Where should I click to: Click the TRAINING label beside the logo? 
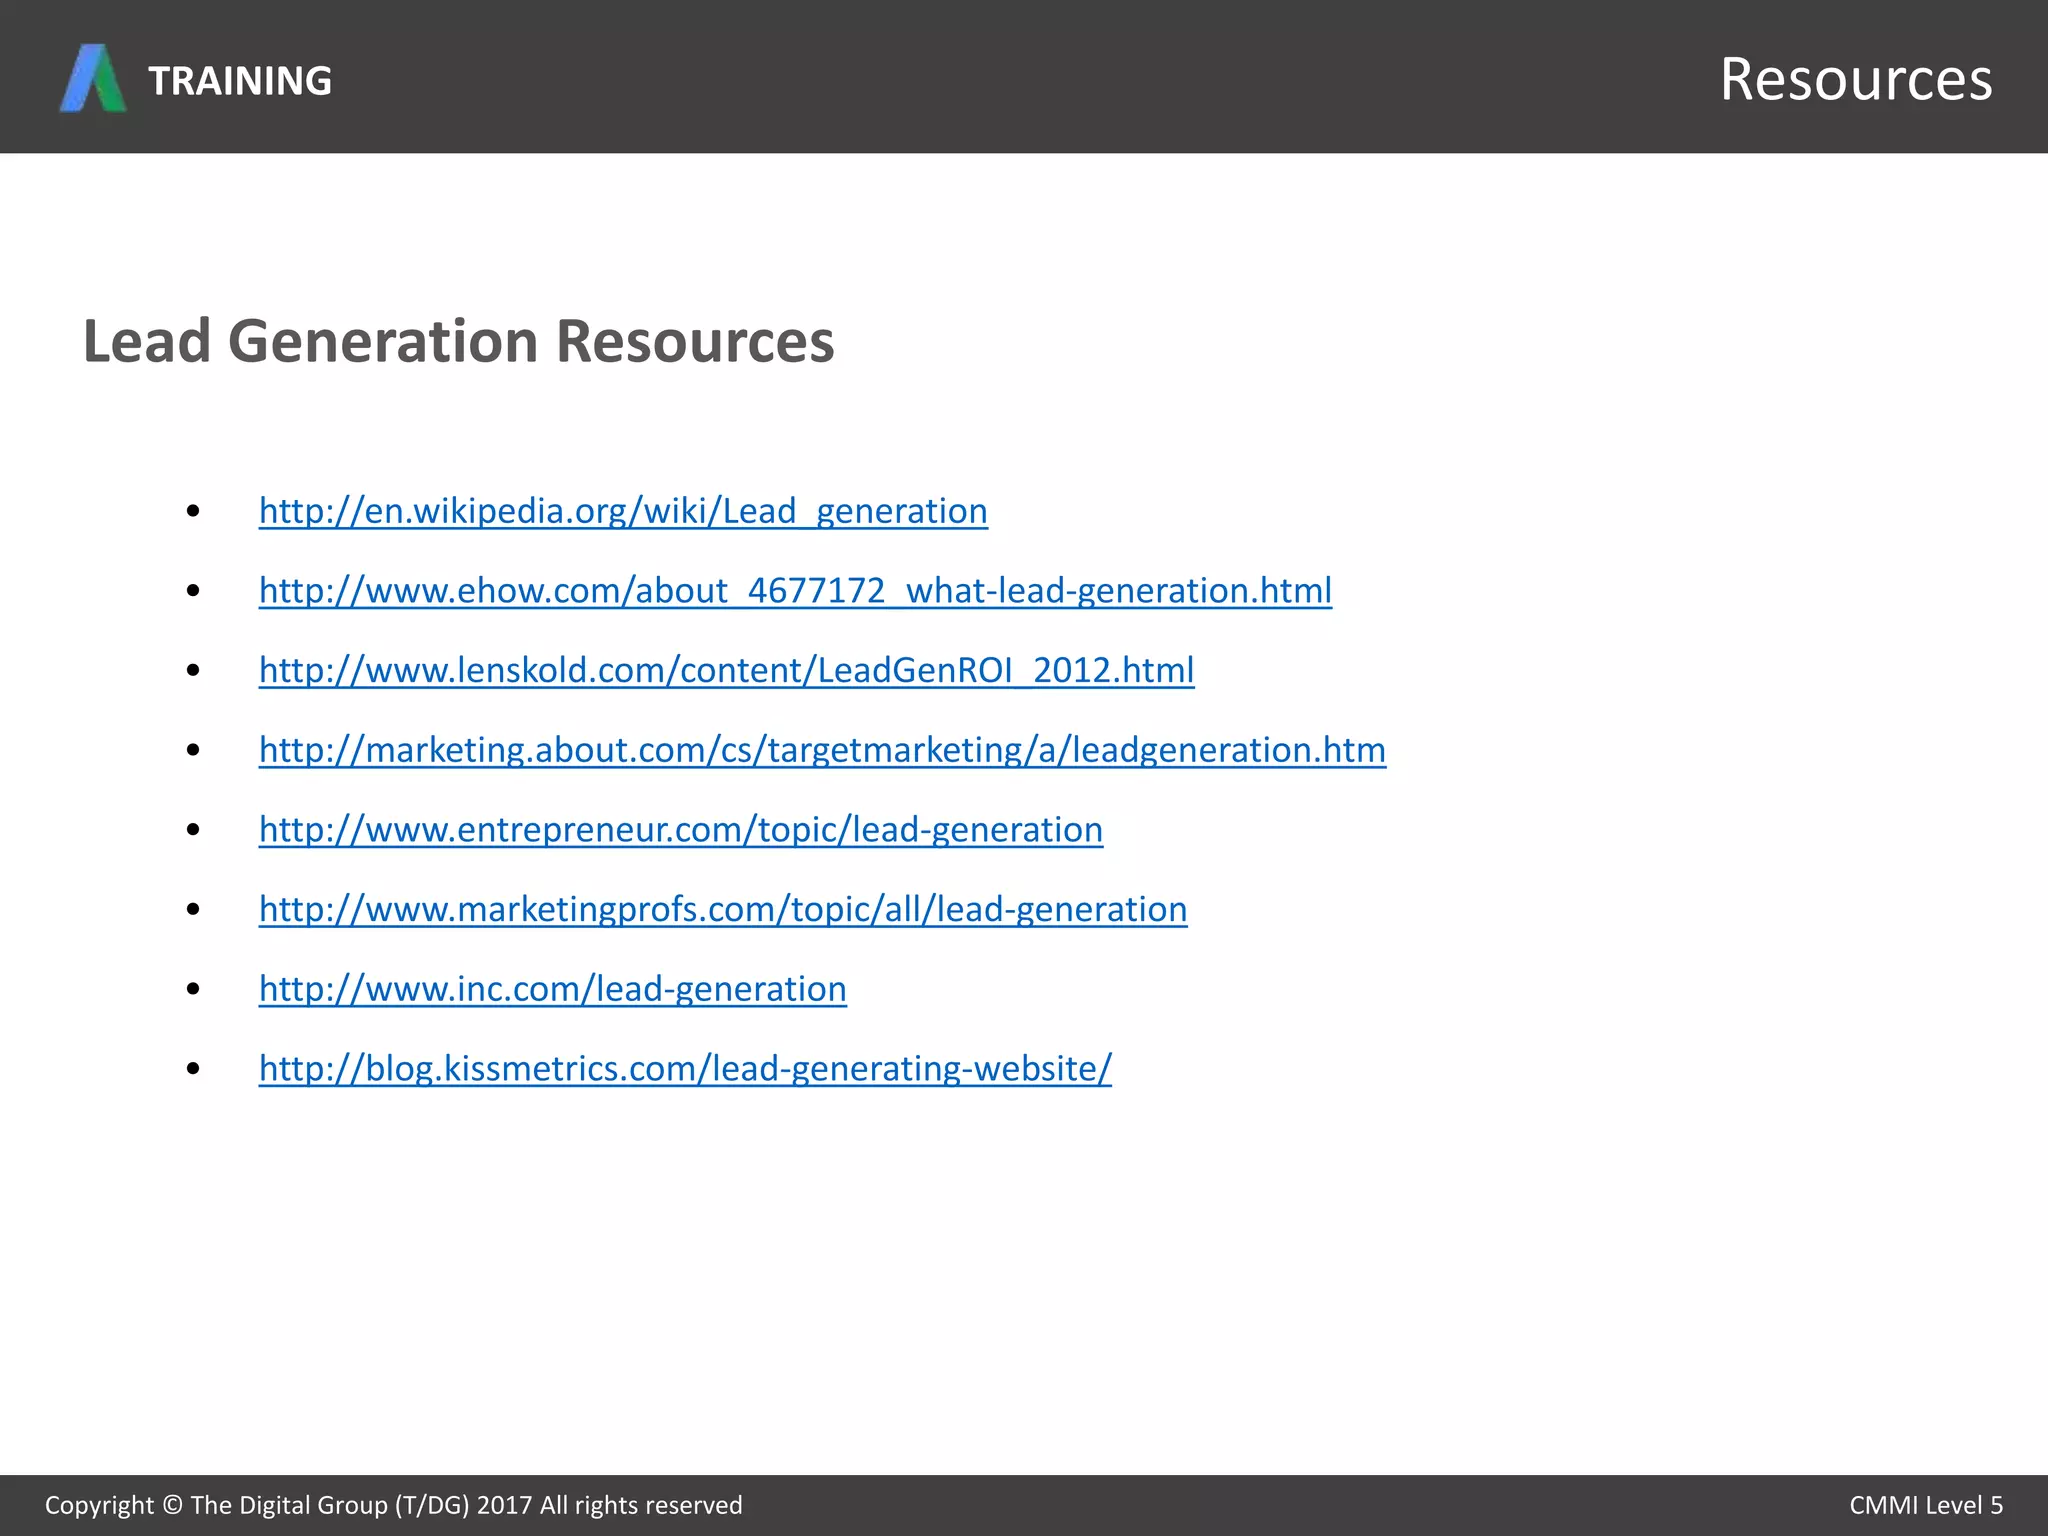(240, 81)
